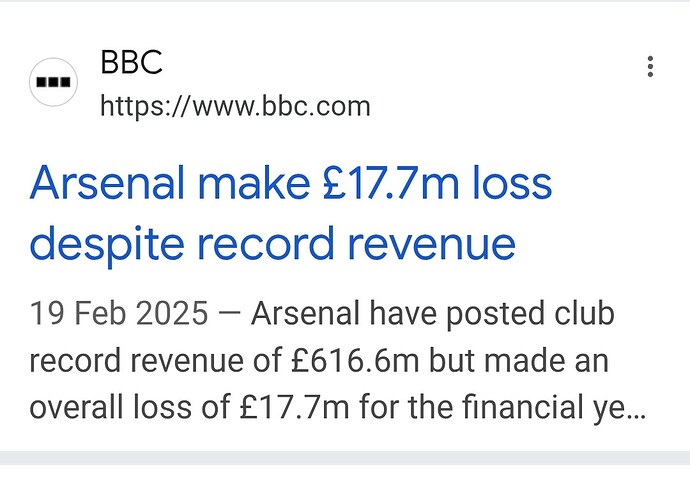Click the word 'record' in blue headline
The image size is (690, 488).
[265, 245]
